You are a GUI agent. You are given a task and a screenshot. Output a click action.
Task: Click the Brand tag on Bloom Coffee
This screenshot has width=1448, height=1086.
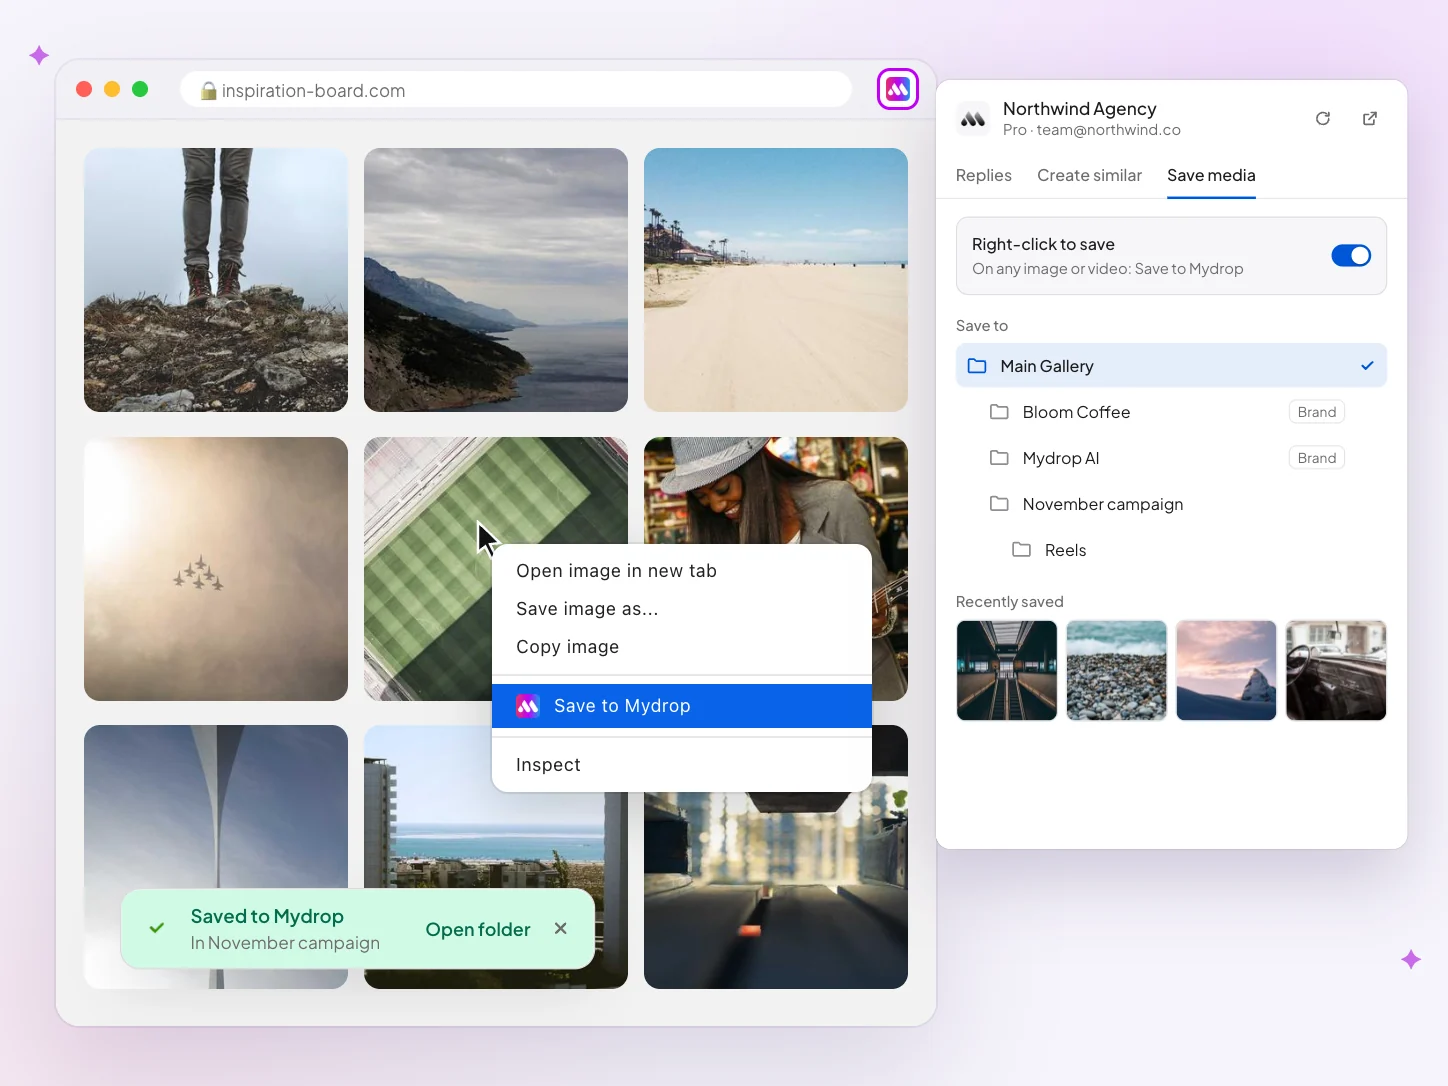[x=1317, y=412]
